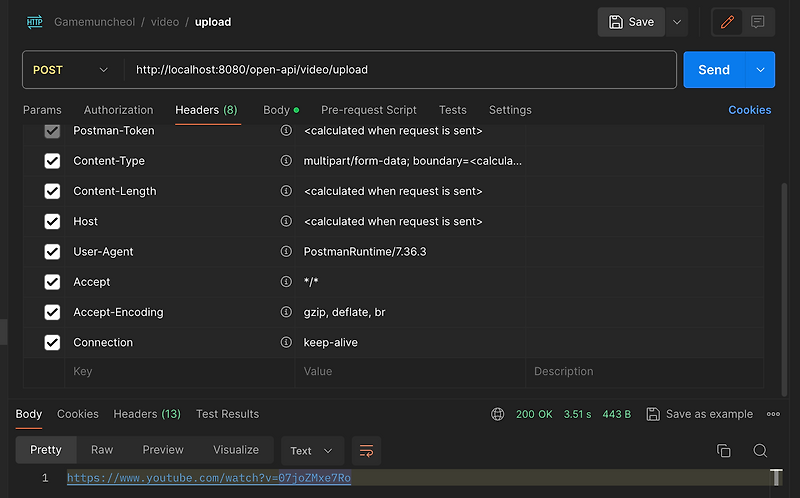
Task: Uncheck the Content-Type header checkbox
Action: point(53,161)
